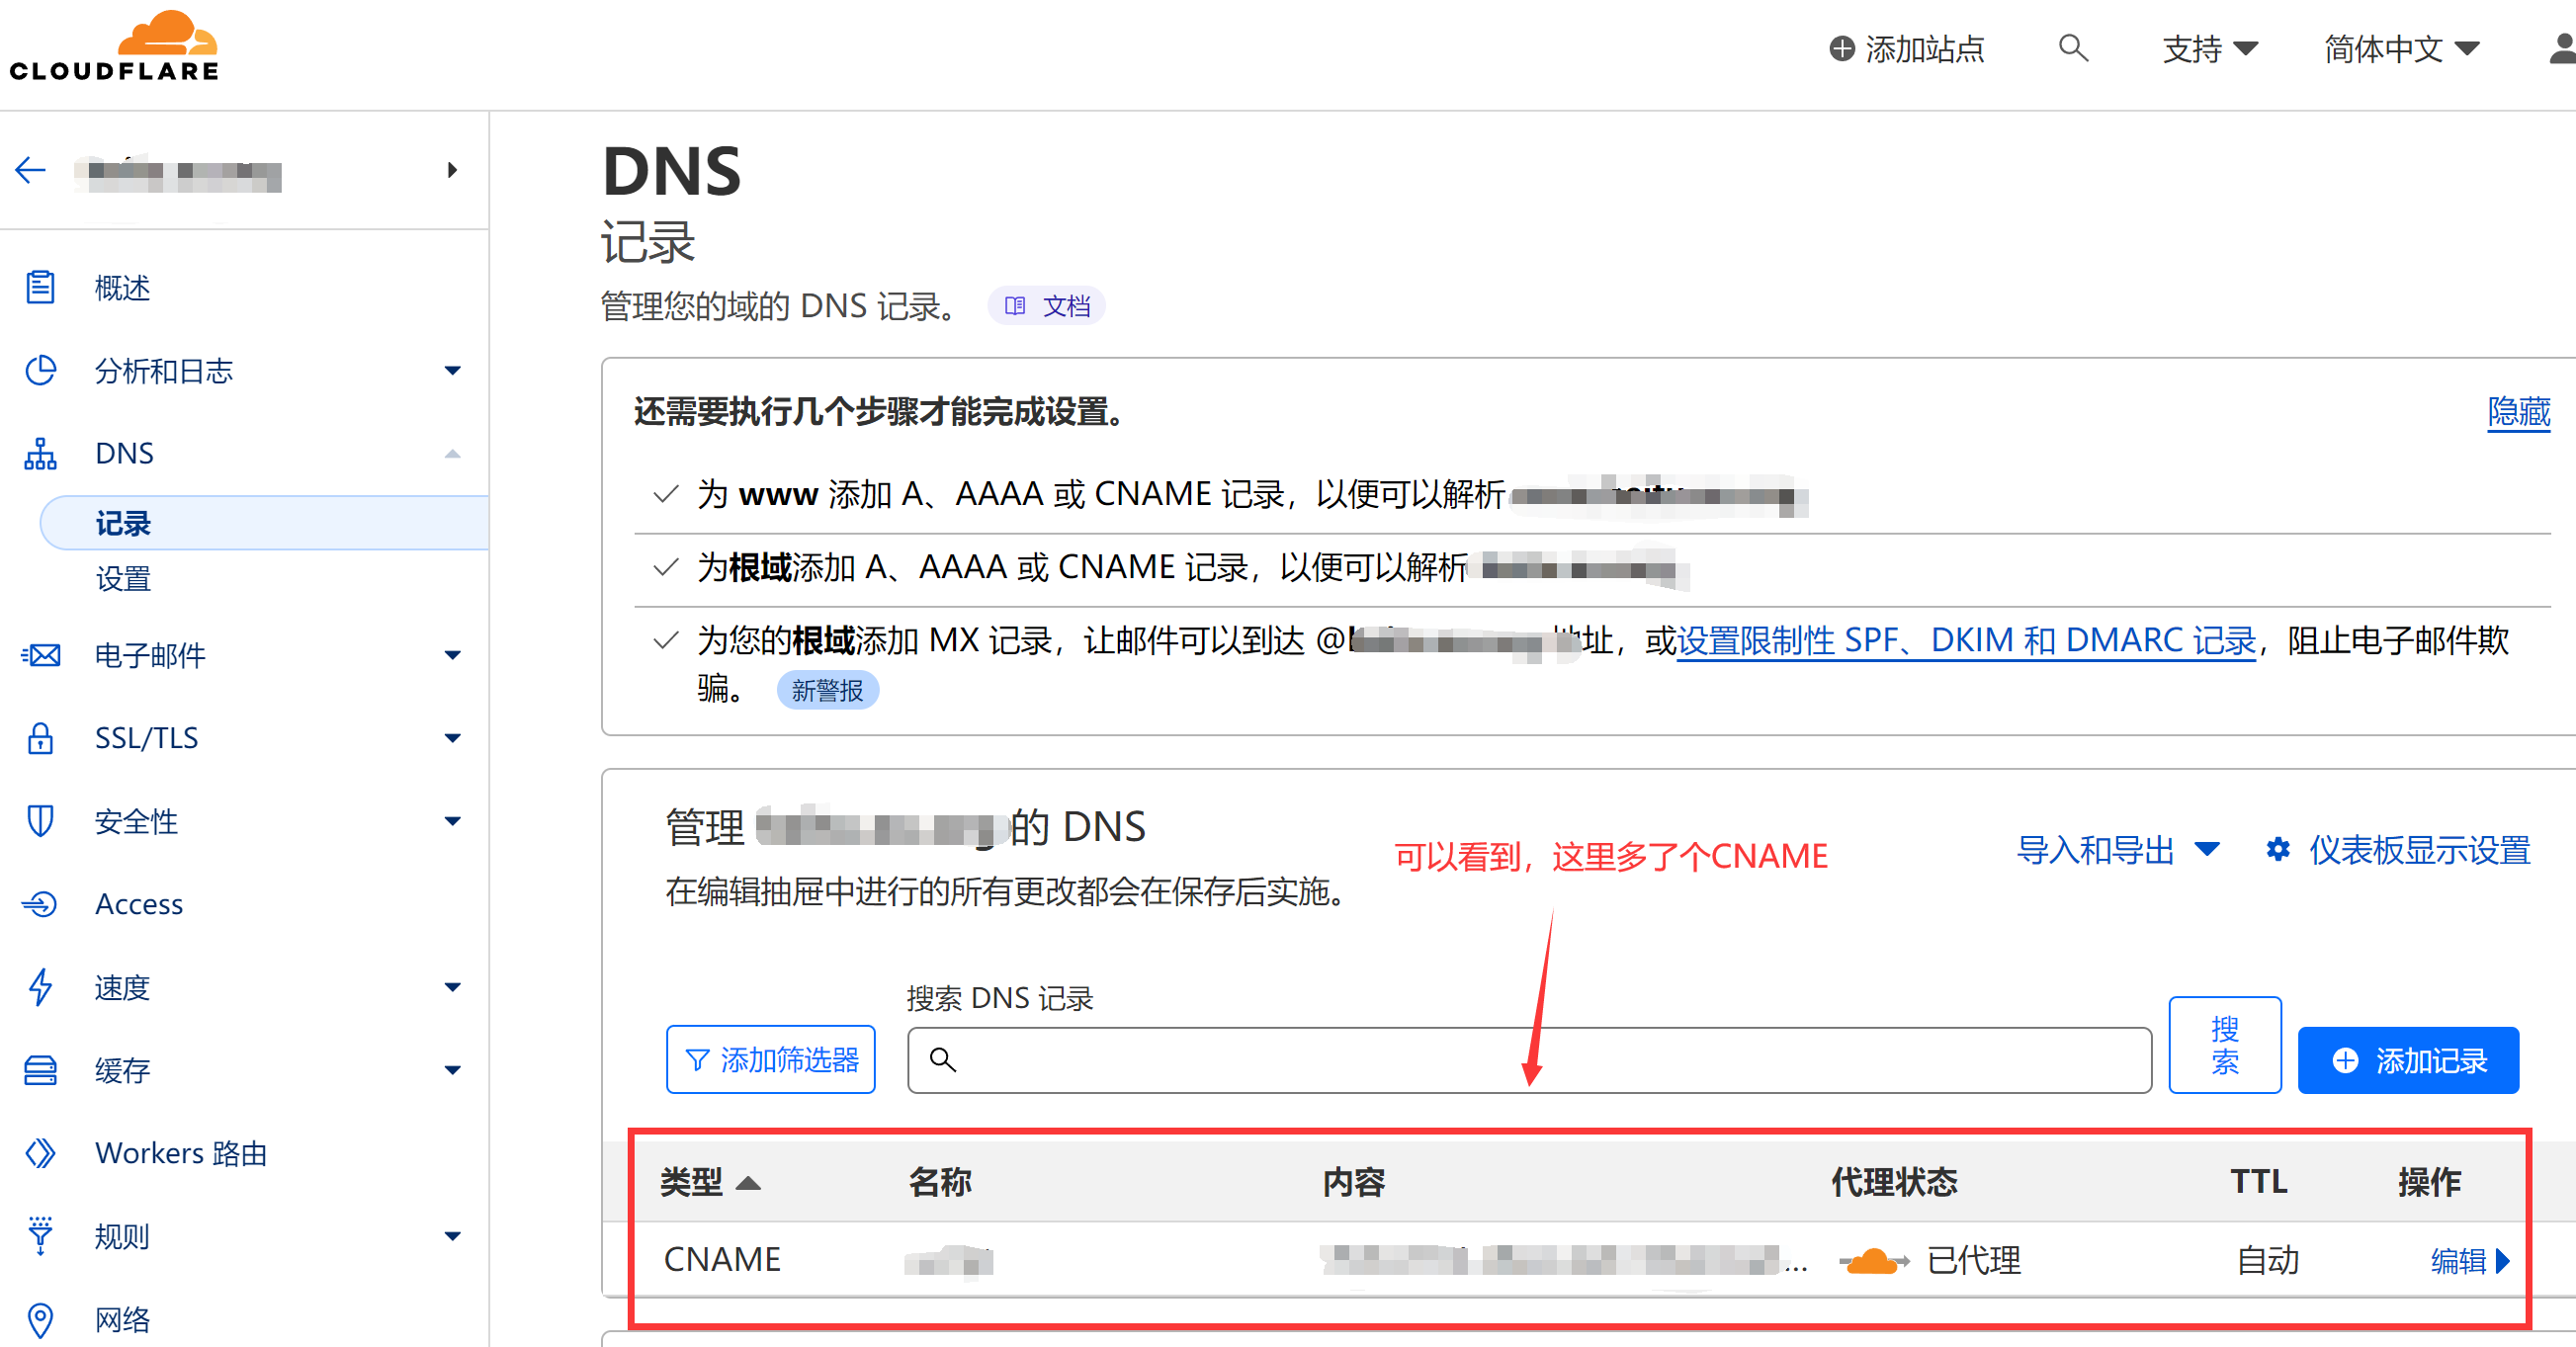Select 记录 in the DNS sidebar menu
The height and width of the screenshot is (1347, 2576).
pos(123,522)
